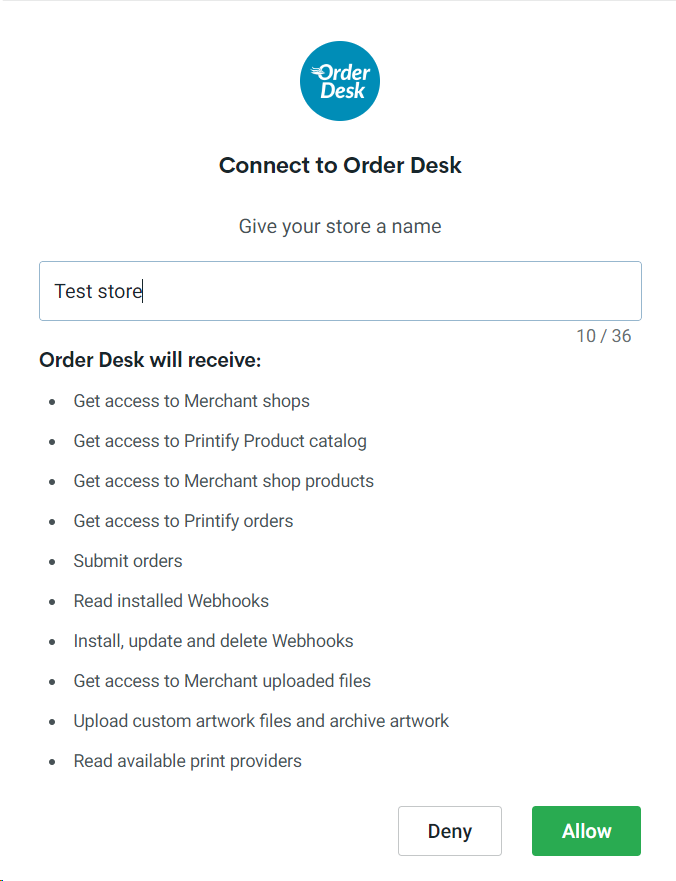Click the "Order Desk will receive:" heading

pyautogui.click(x=150, y=360)
